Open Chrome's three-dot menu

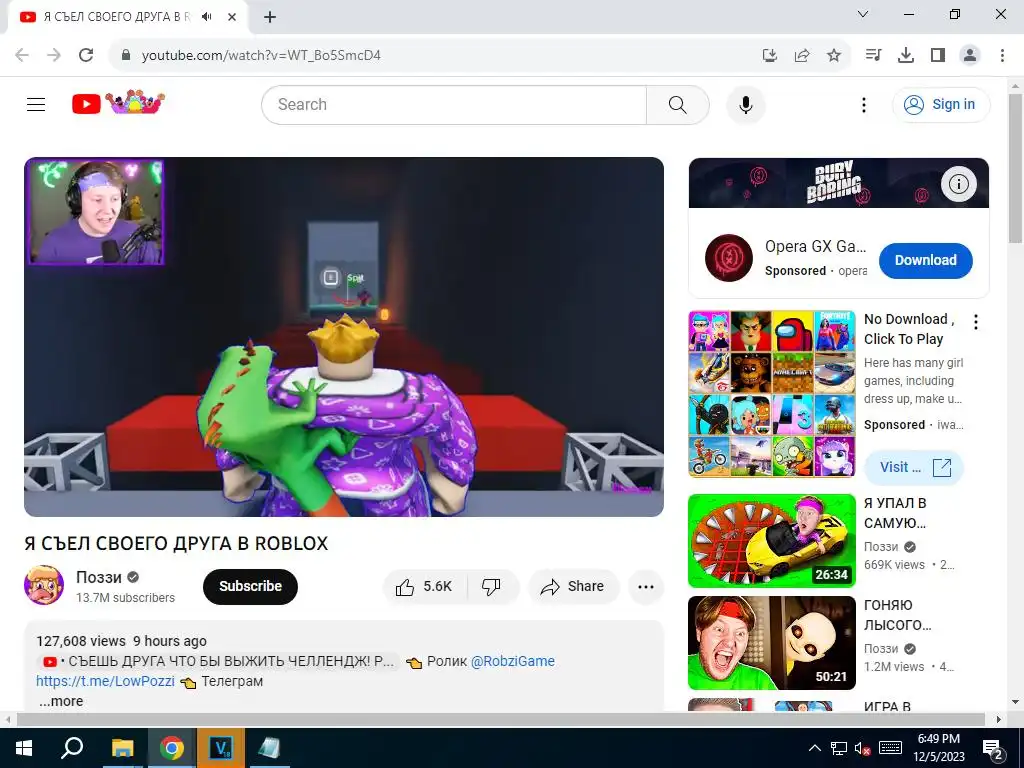pos(1002,55)
